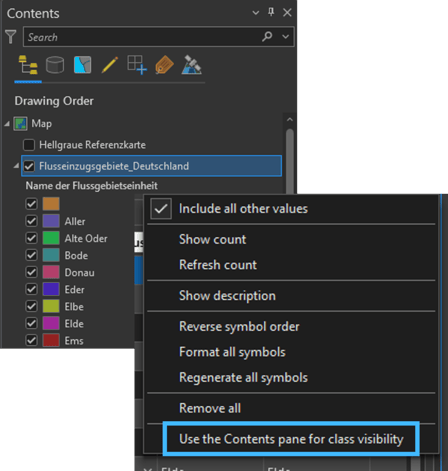Viewport: 448px width, 471px height.
Task: Click the orange unnamed class swatch
Action: [51, 204]
